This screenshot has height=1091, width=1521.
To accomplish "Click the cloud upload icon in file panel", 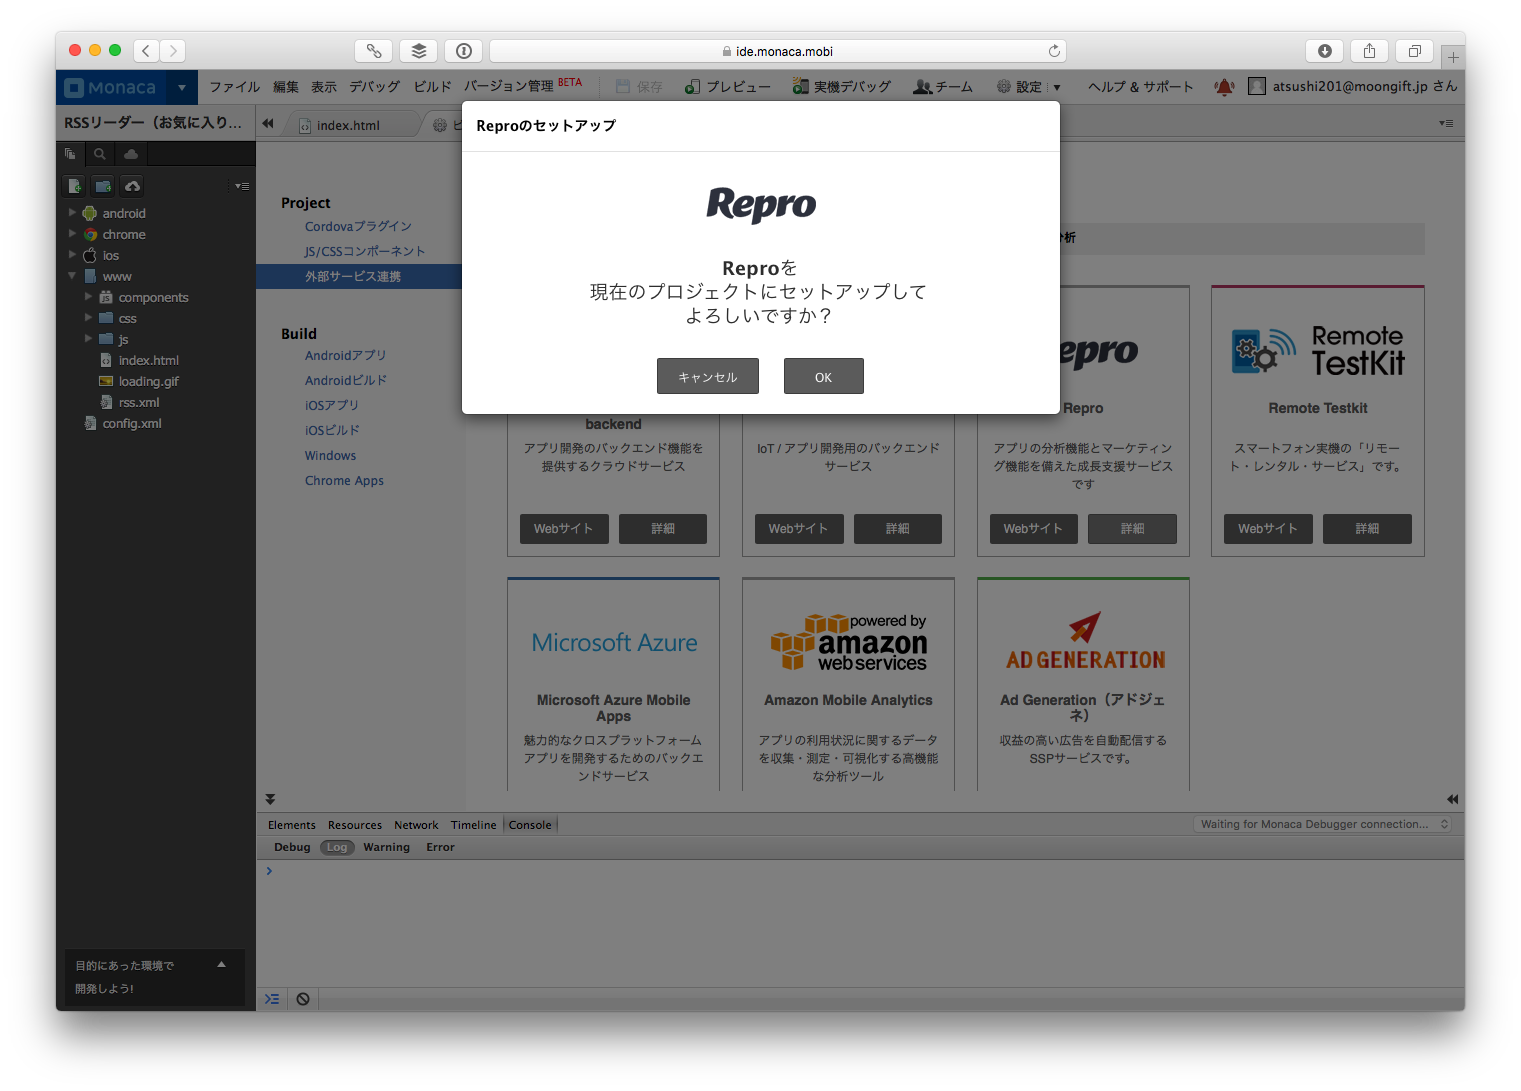I will pyautogui.click(x=132, y=186).
